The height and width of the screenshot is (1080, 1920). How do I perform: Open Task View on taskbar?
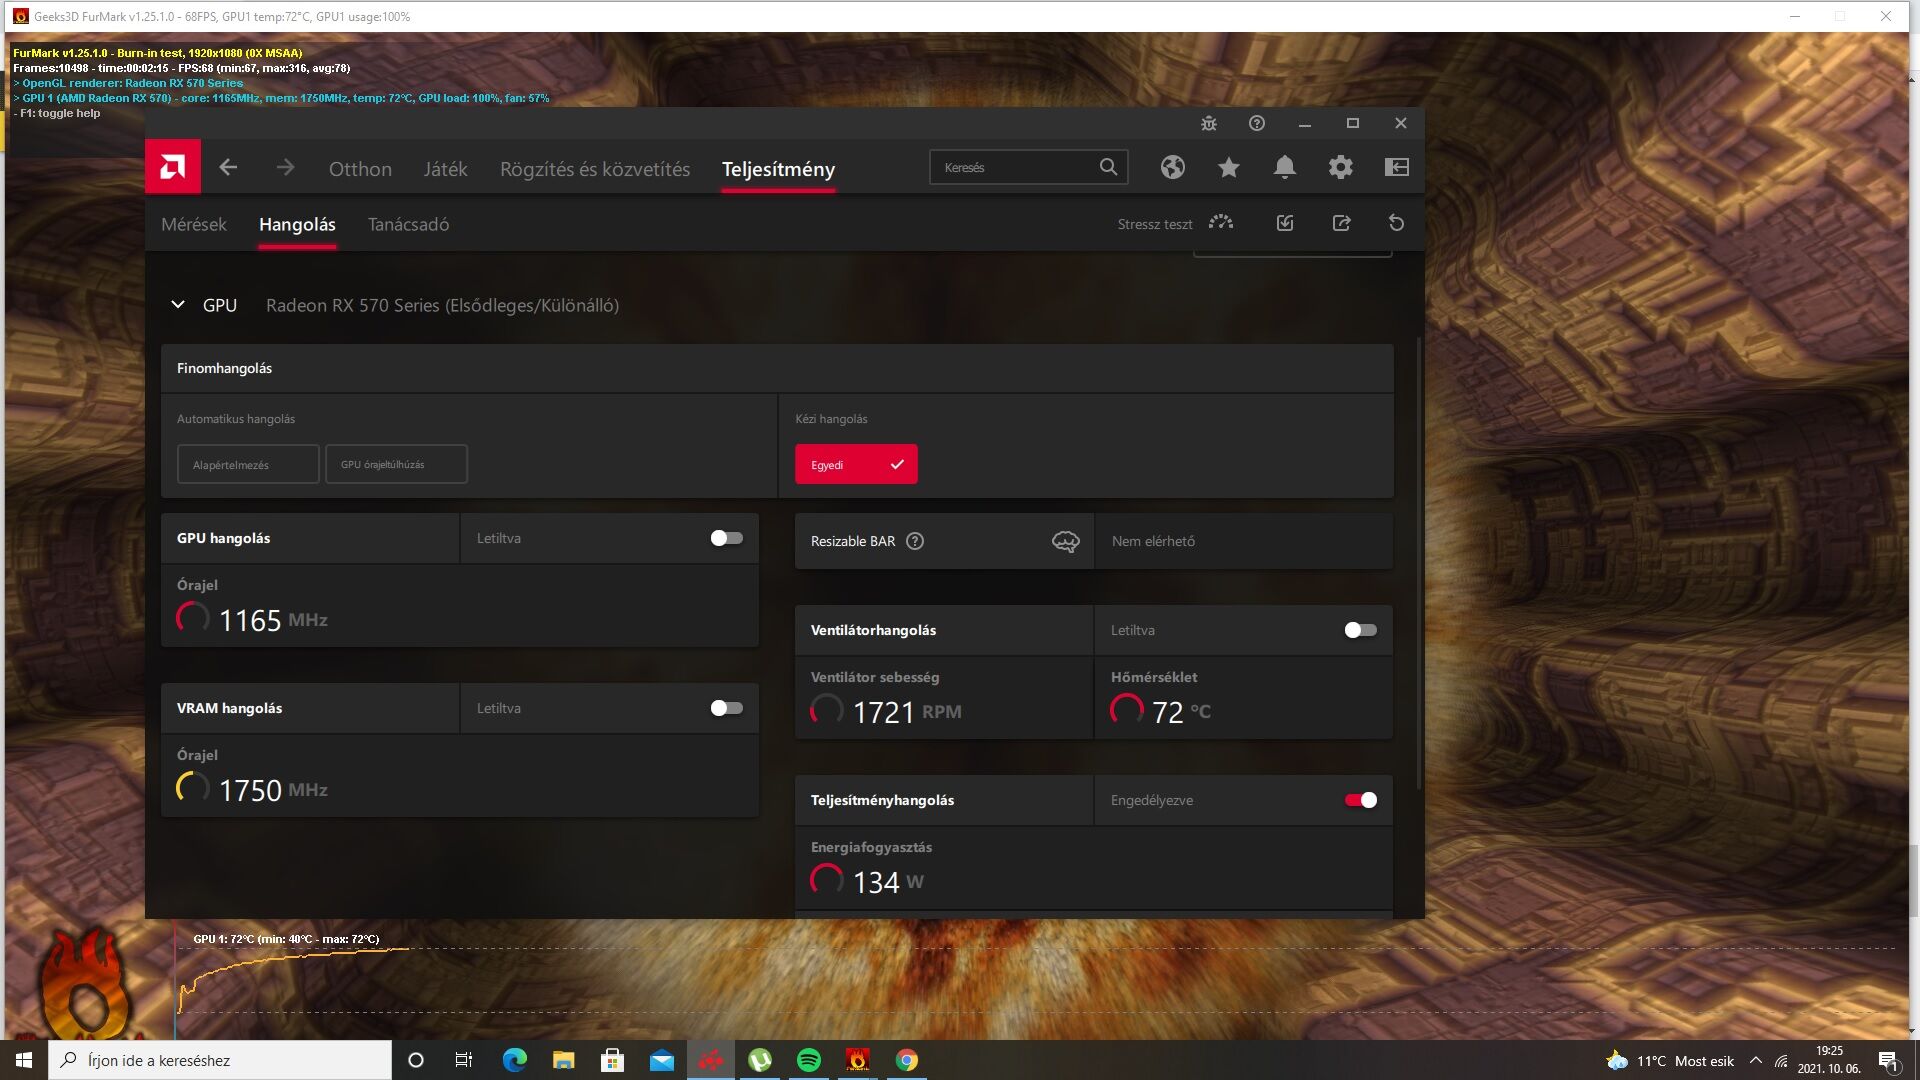coord(463,1060)
